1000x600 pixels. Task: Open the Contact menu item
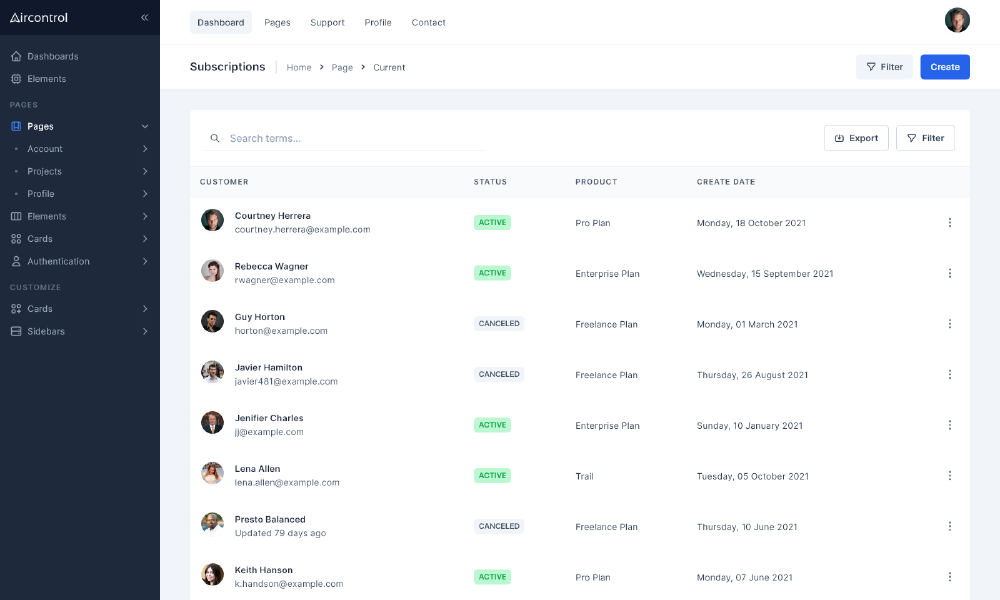pyautogui.click(x=428, y=22)
